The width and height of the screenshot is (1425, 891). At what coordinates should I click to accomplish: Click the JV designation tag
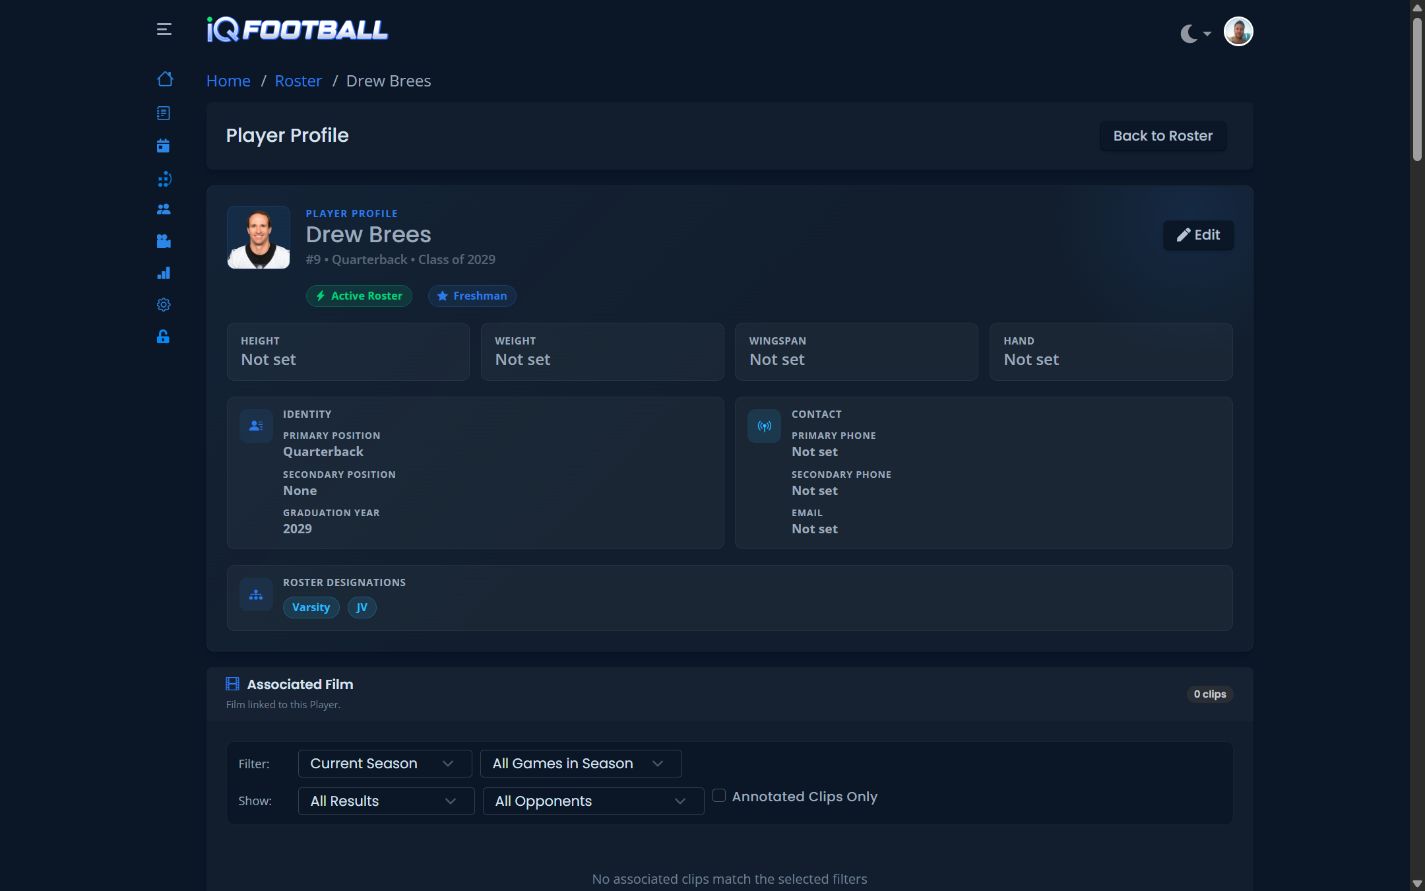tap(362, 607)
